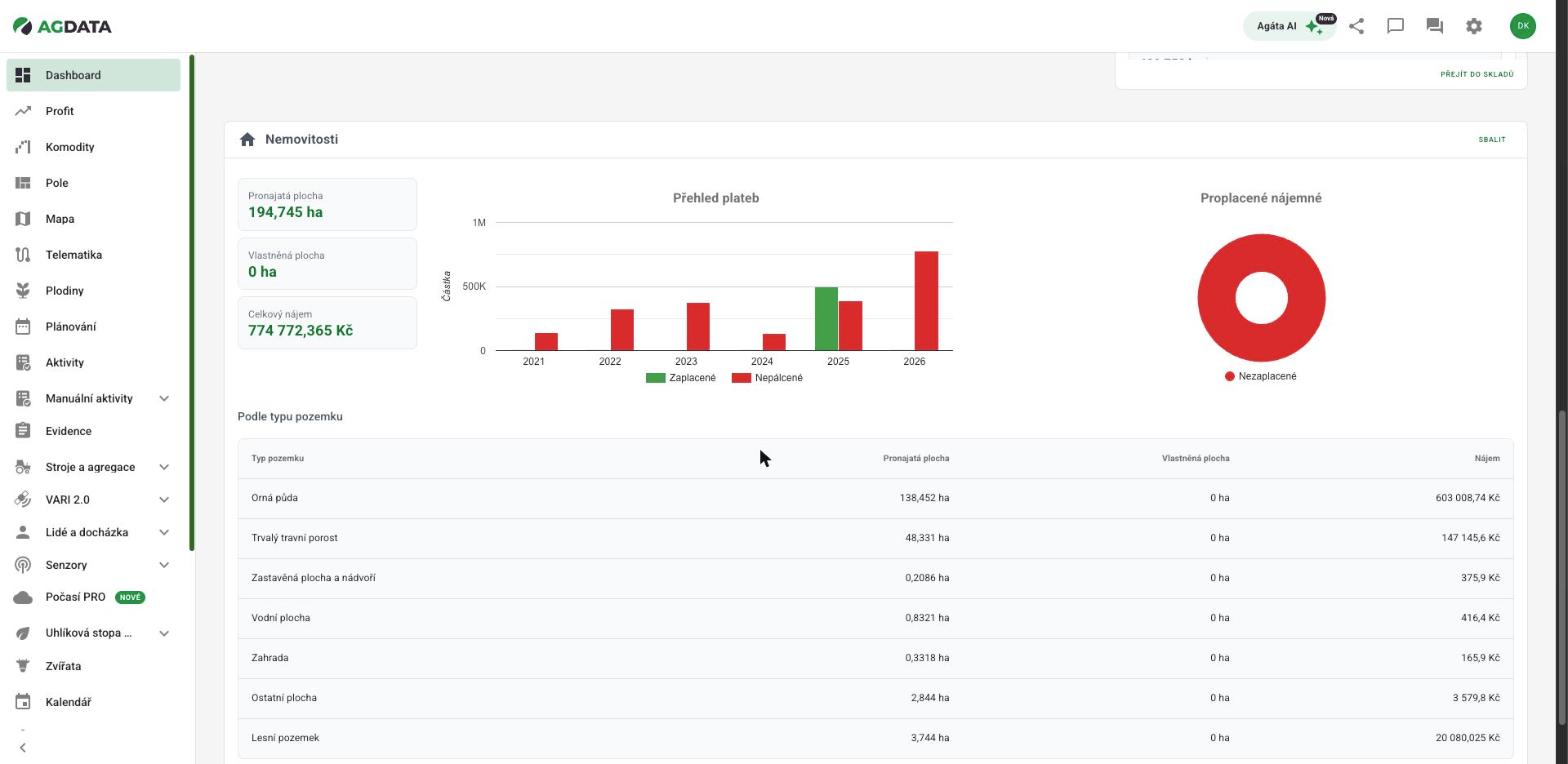This screenshot has width=1568, height=764.
Task: Expand Lidé a docházka submenu
Action: [x=164, y=532]
